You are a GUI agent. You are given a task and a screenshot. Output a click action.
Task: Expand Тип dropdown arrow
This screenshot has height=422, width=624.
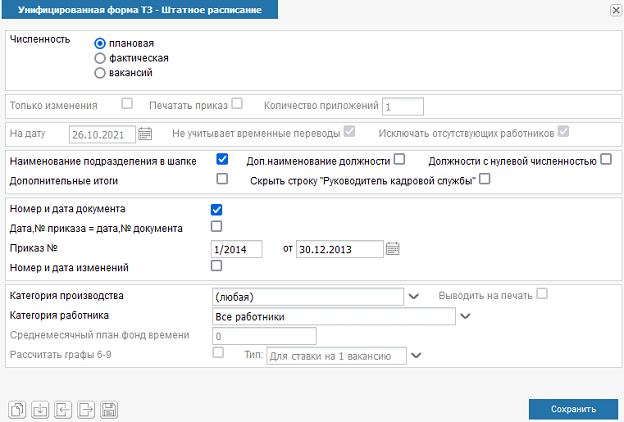416,356
